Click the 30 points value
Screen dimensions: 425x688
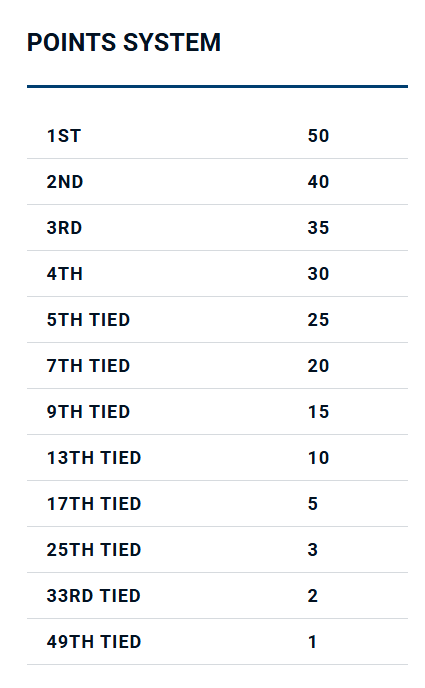coord(318,274)
